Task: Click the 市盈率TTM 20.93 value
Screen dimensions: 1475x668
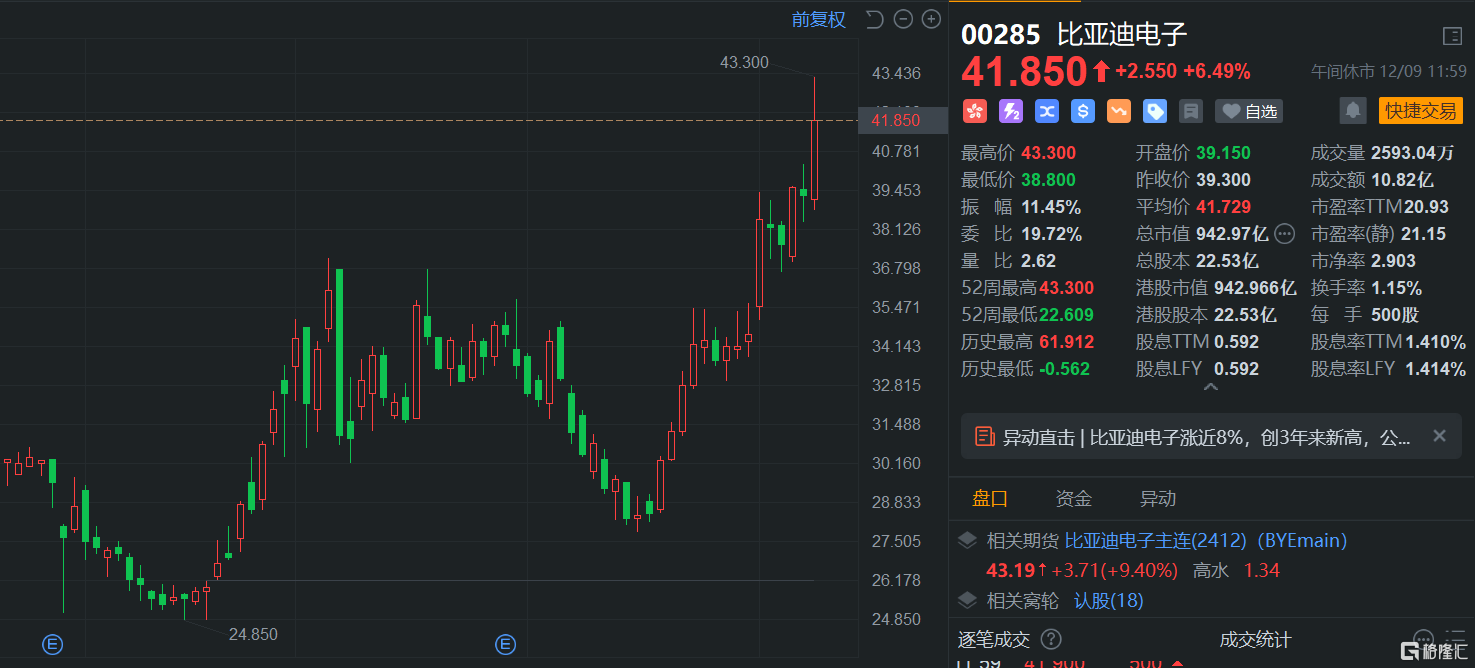Action: click(1426, 207)
